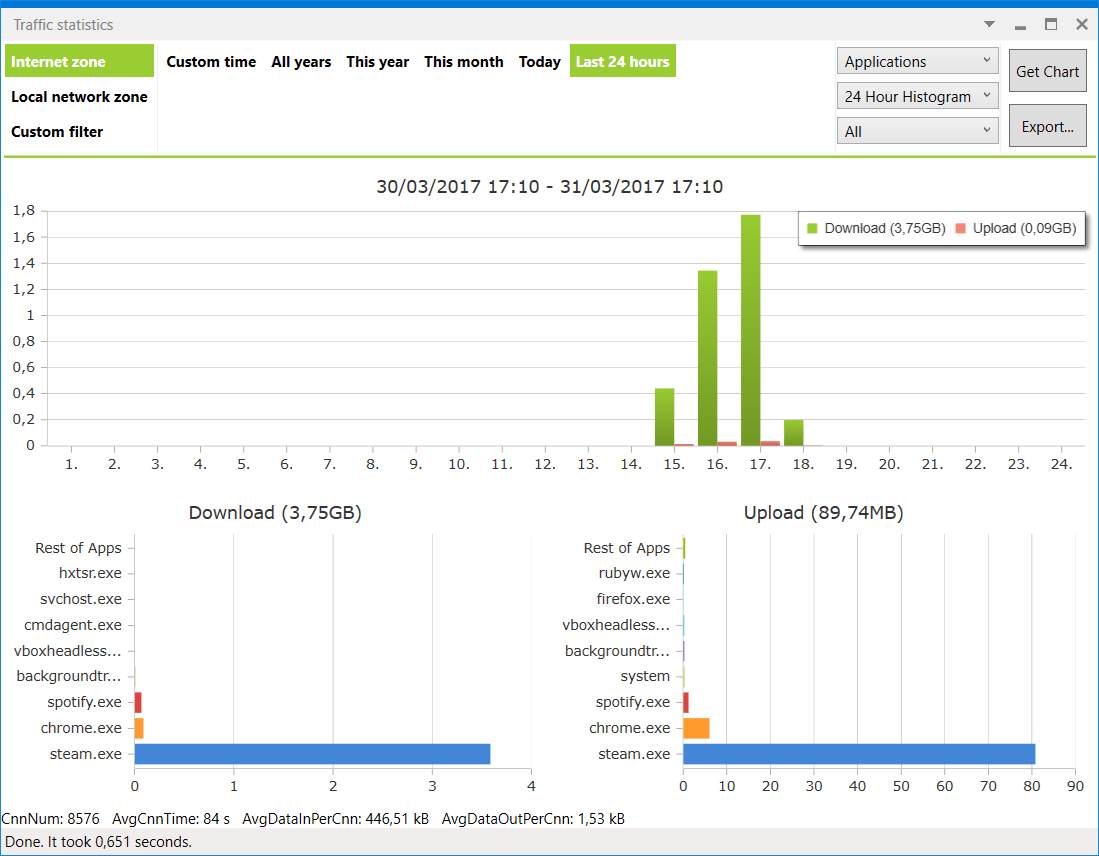
Task: Open the Applications dropdown
Action: point(917,62)
